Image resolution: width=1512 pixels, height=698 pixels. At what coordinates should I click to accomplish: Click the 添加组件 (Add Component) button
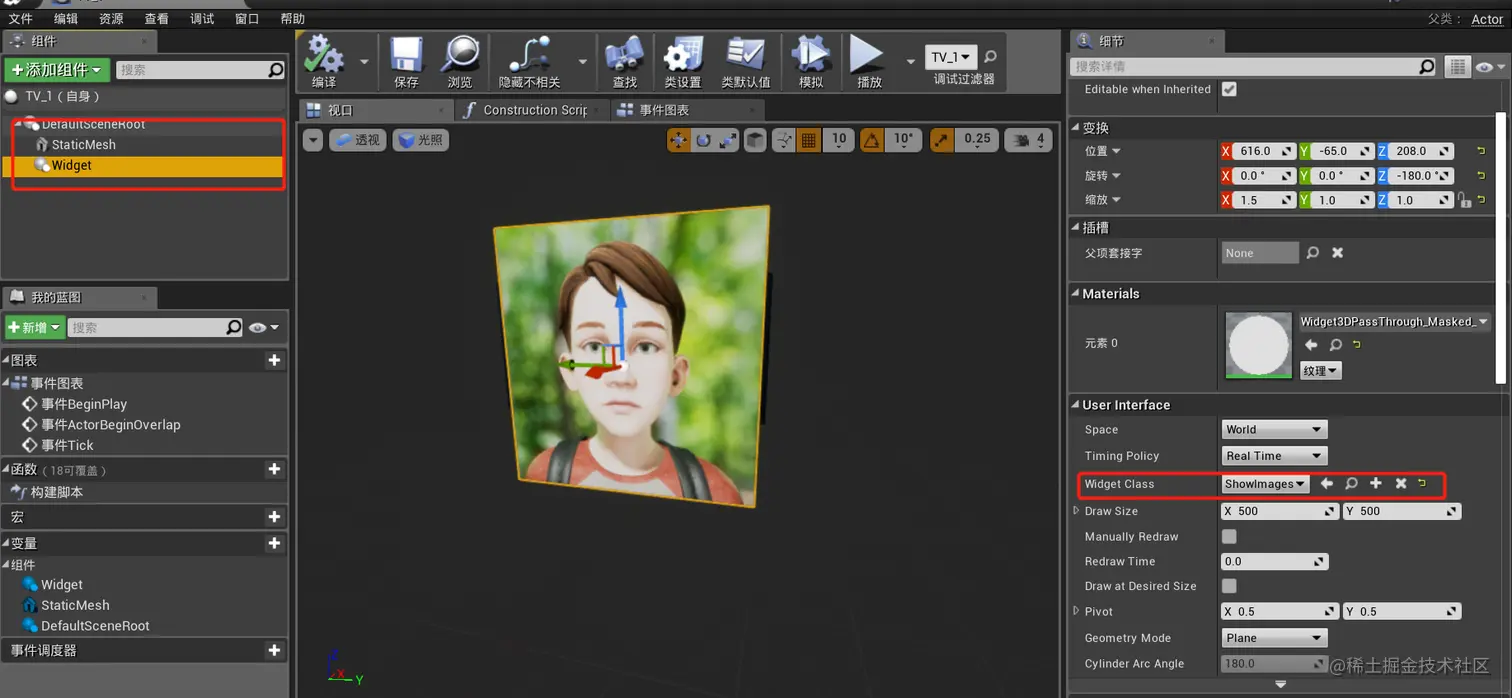(x=56, y=70)
